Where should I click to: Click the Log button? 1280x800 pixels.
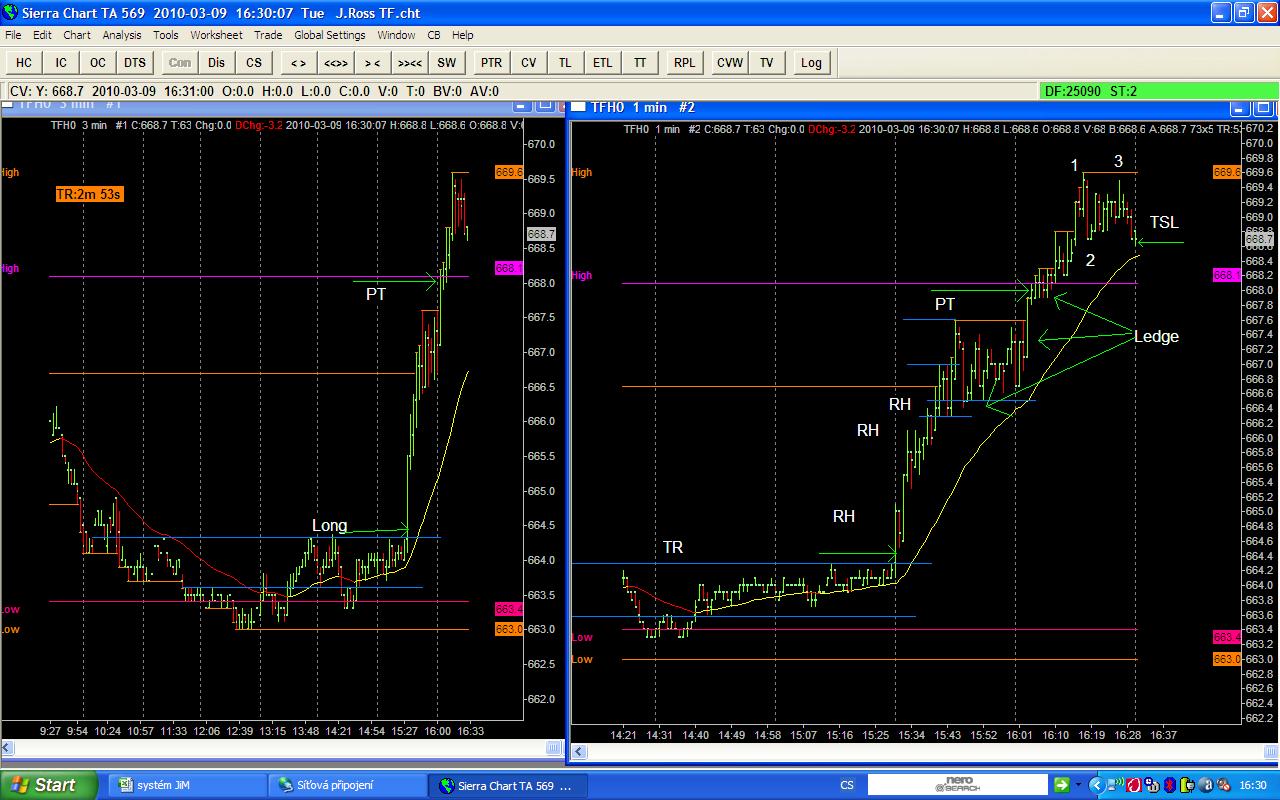[x=811, y=62]
